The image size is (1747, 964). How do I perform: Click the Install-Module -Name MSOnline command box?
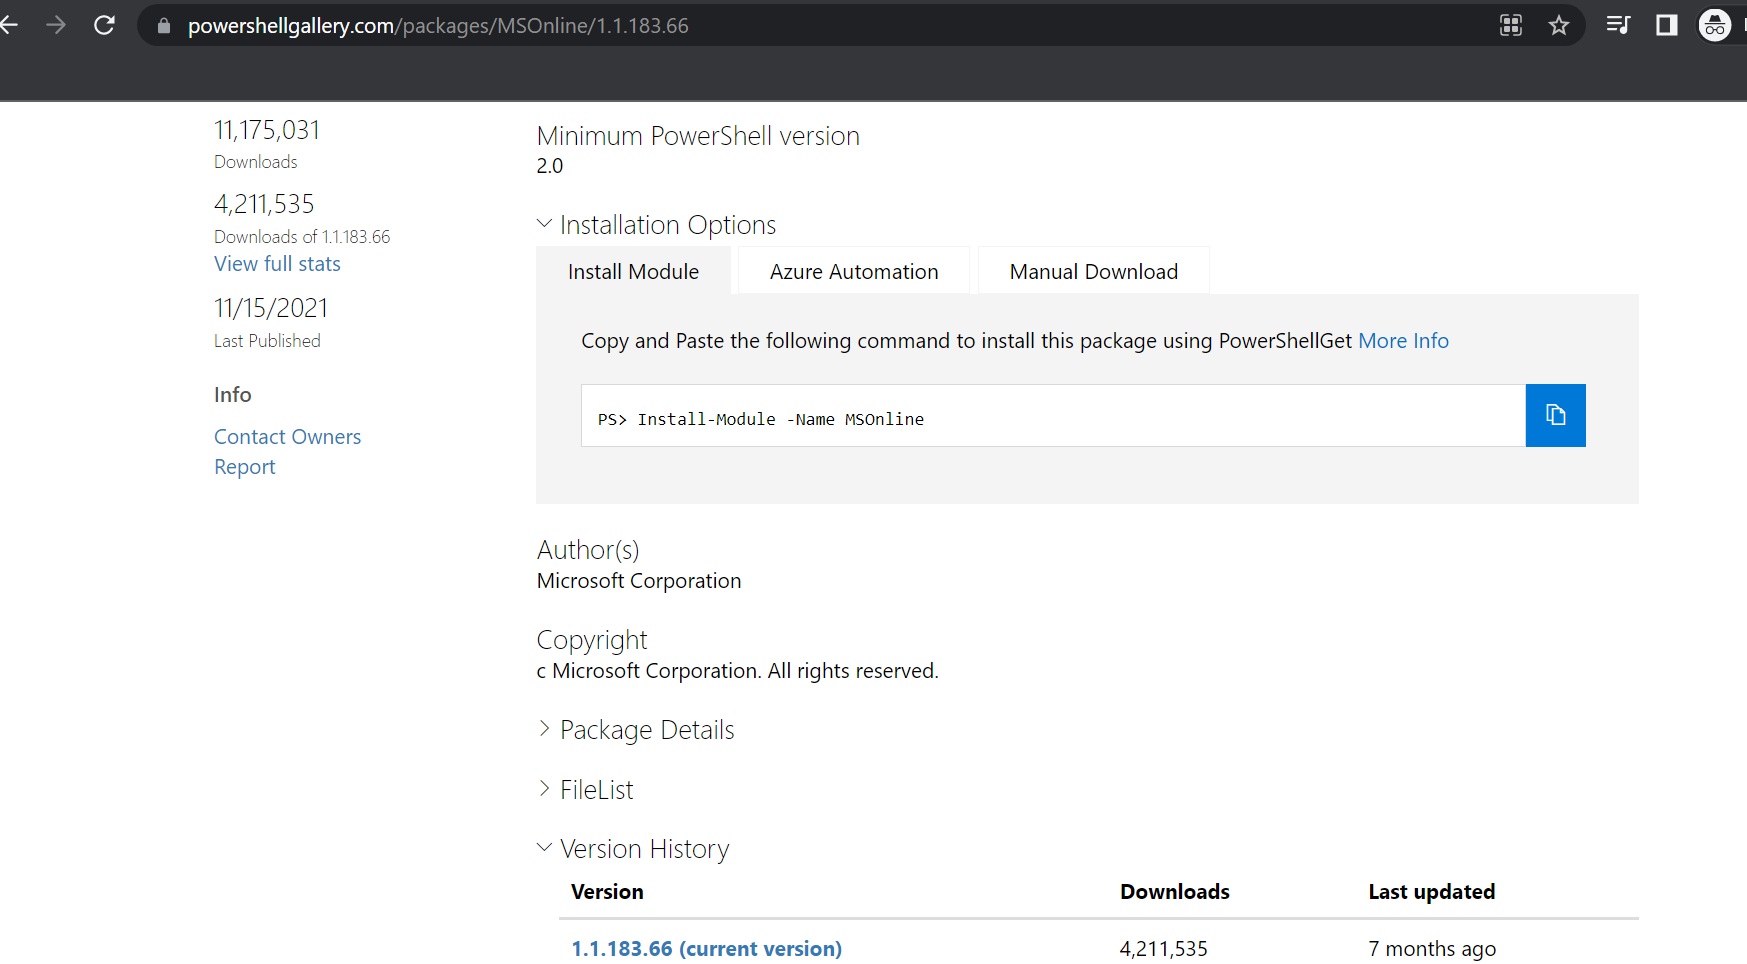(1053, 416)
